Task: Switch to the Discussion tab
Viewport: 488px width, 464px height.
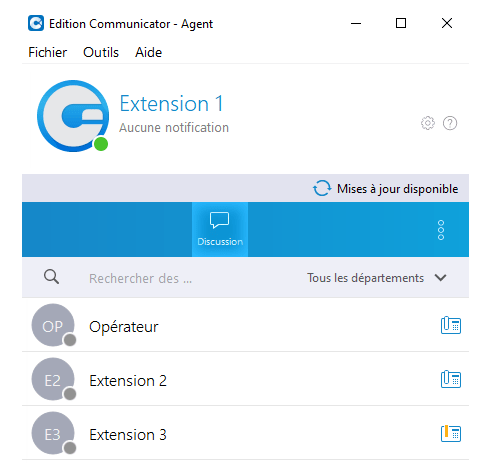Action: 220,229
